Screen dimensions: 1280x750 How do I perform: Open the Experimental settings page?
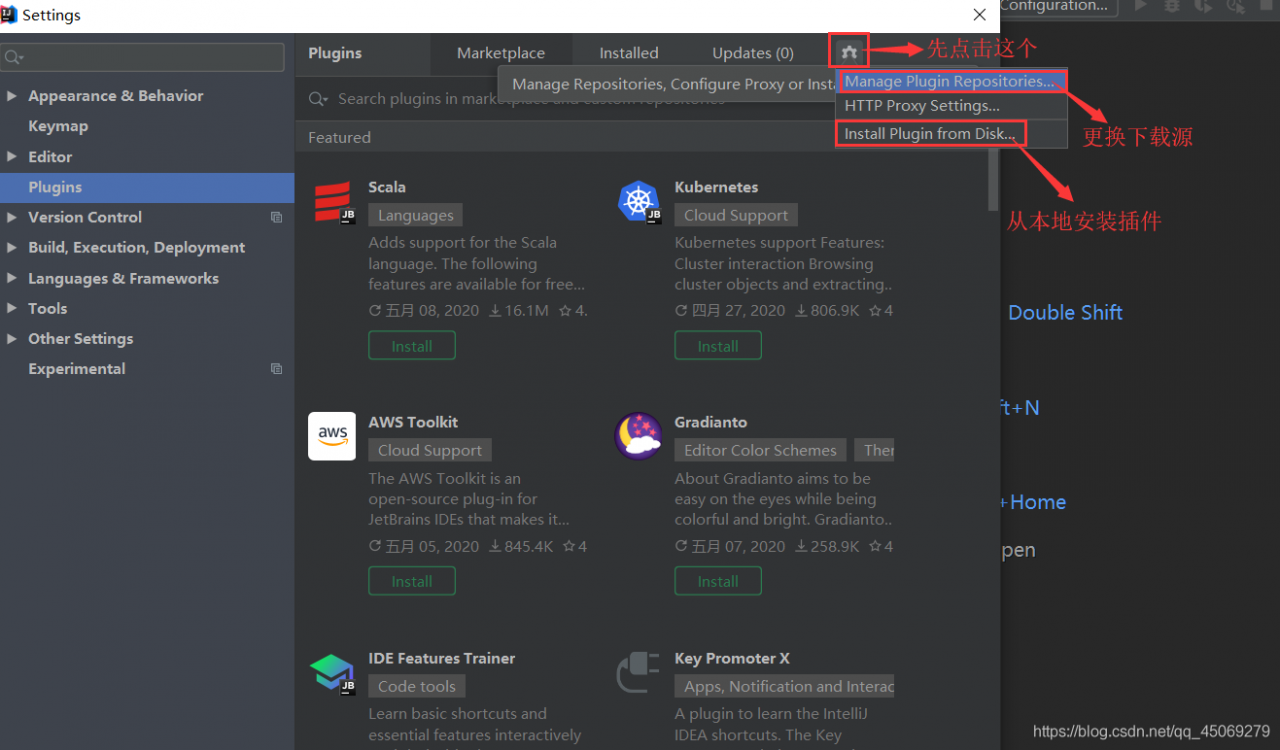[x=77, y=369]
